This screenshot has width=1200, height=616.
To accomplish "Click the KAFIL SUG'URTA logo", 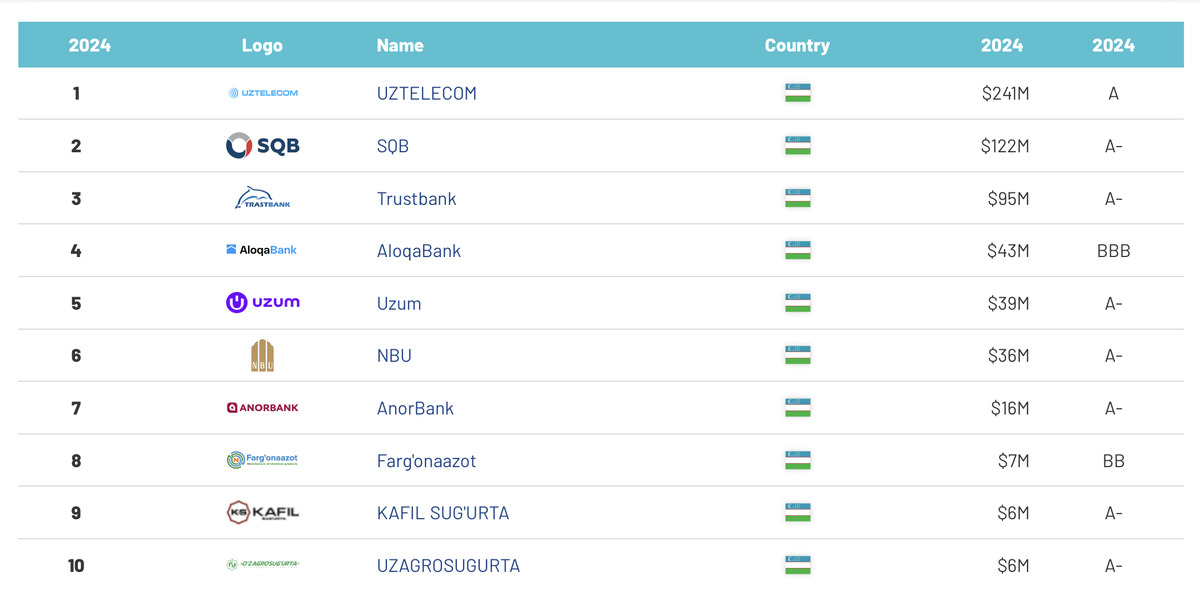I will click(262, 513).
